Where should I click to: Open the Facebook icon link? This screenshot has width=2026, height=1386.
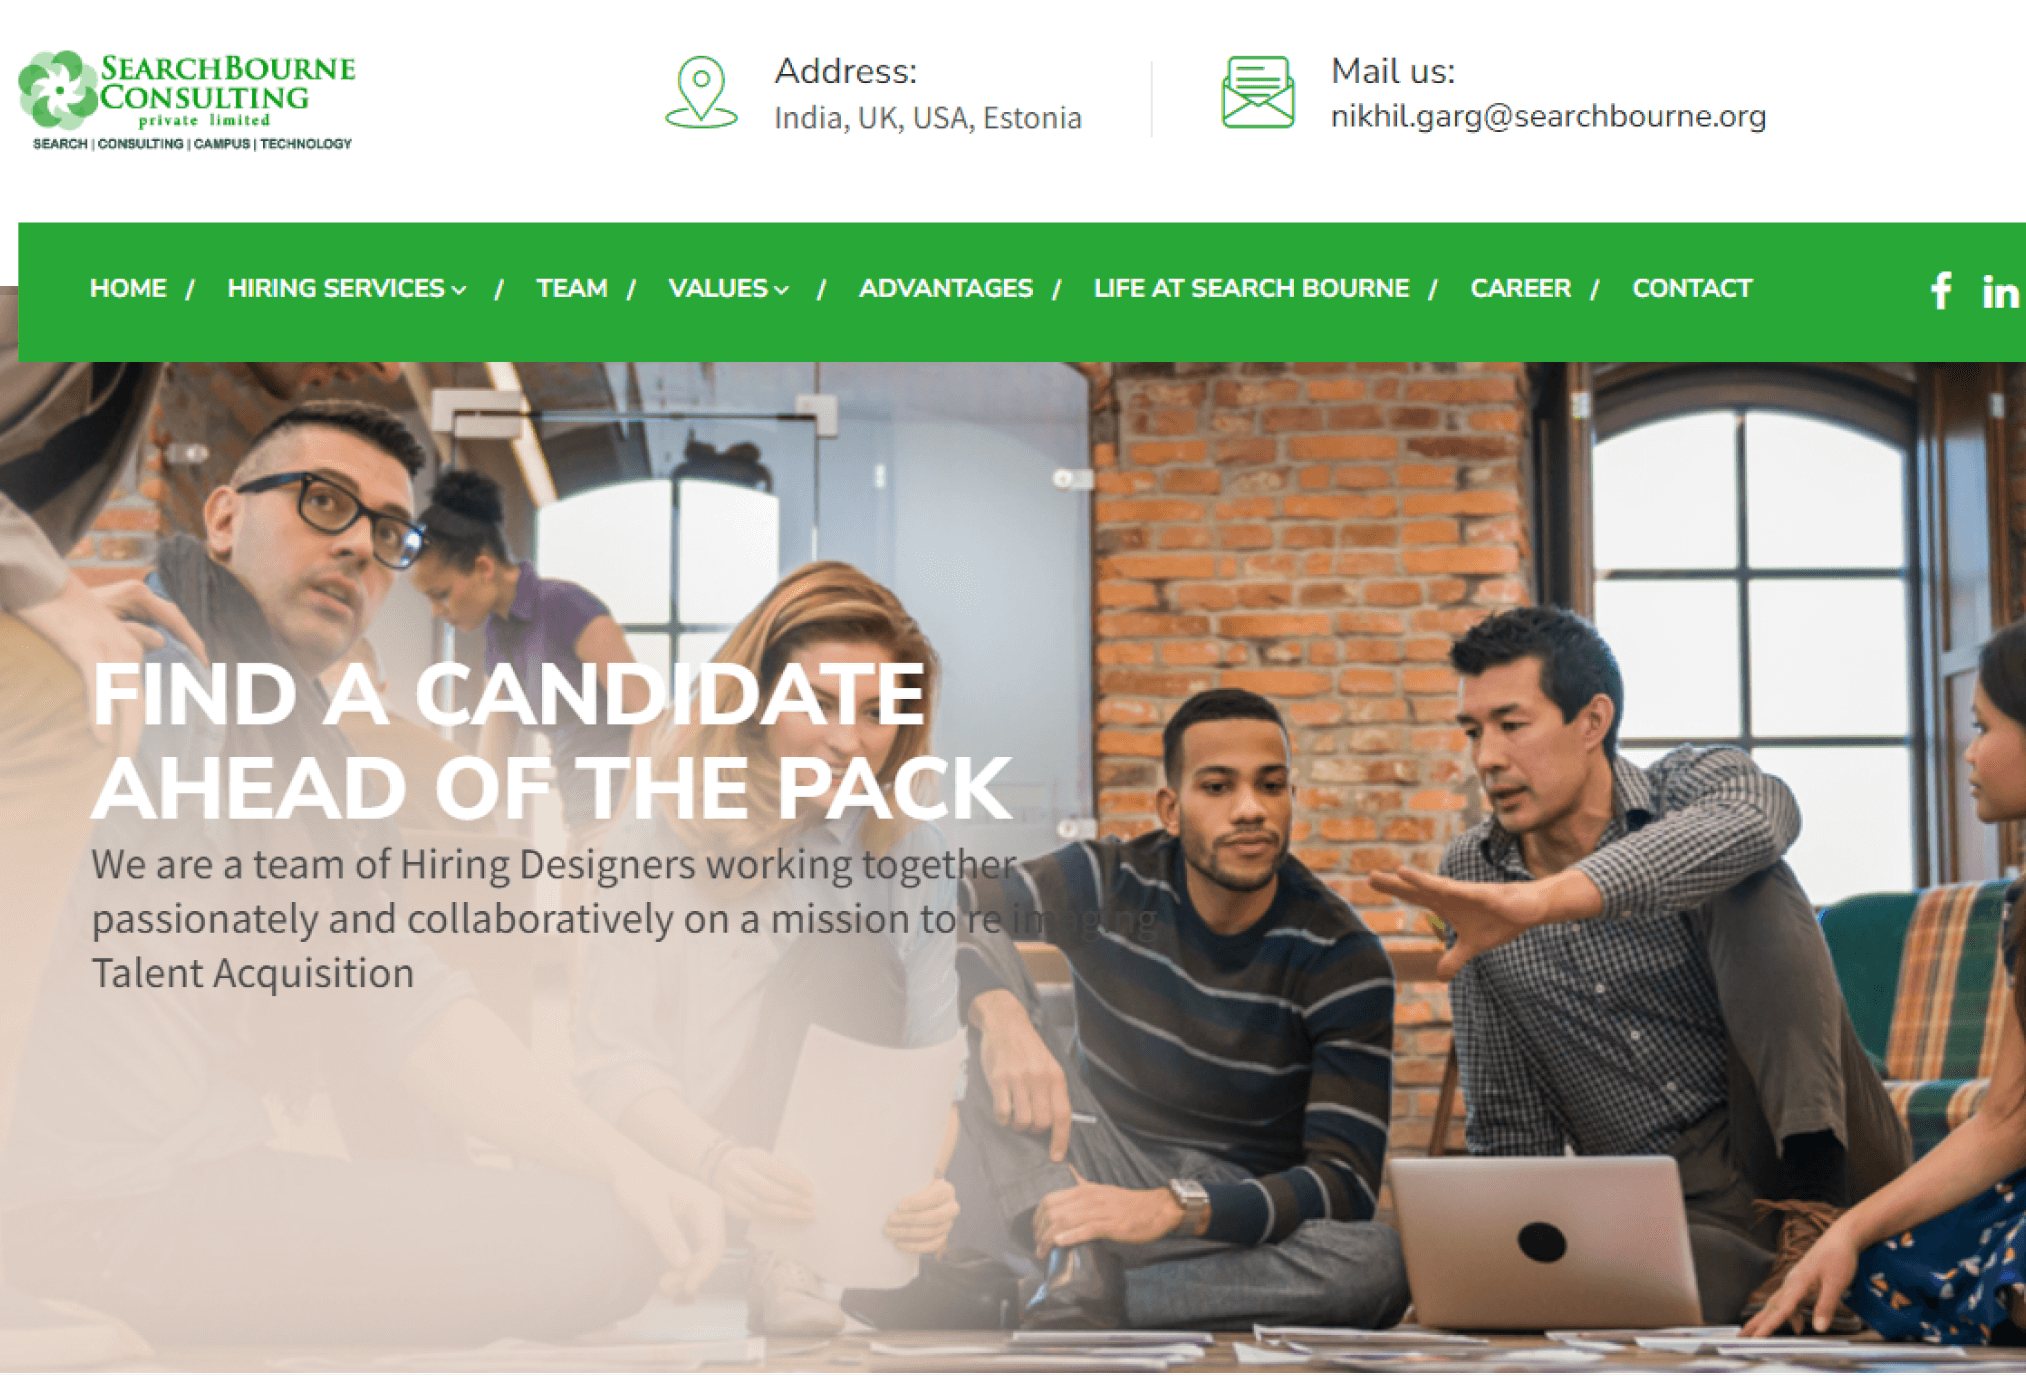click(x=1941, y=290)
